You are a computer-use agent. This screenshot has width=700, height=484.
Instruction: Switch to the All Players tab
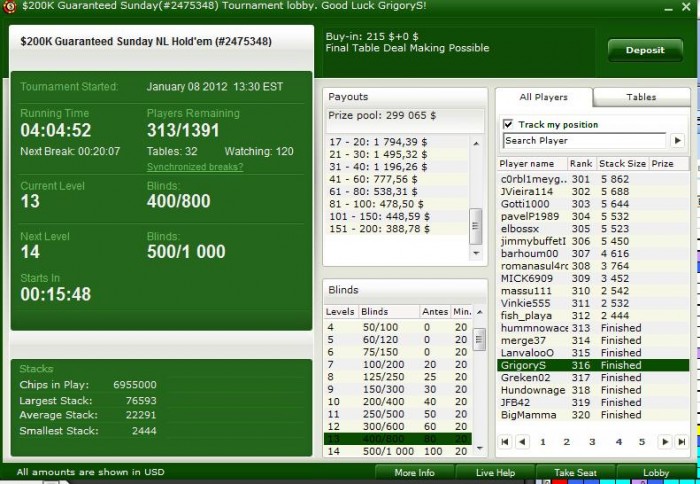coord(543,97)
